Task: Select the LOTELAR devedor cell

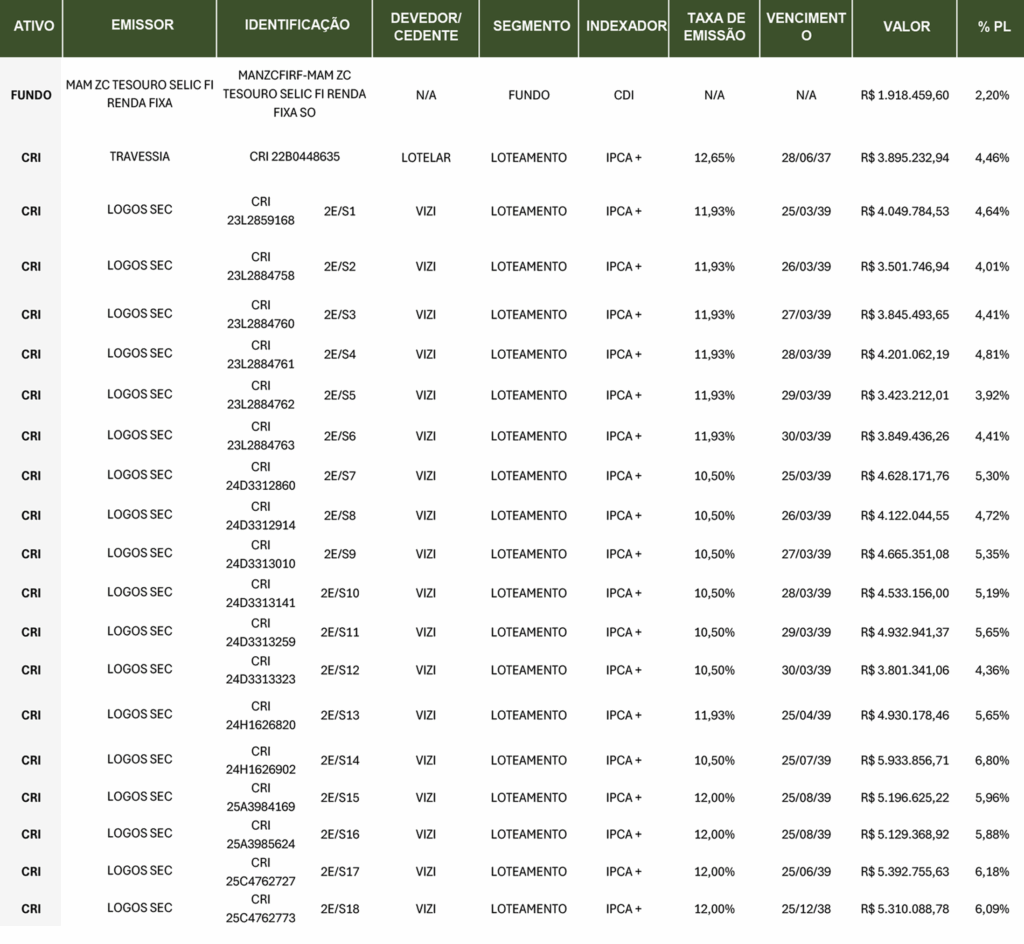Action: point(426,158)
